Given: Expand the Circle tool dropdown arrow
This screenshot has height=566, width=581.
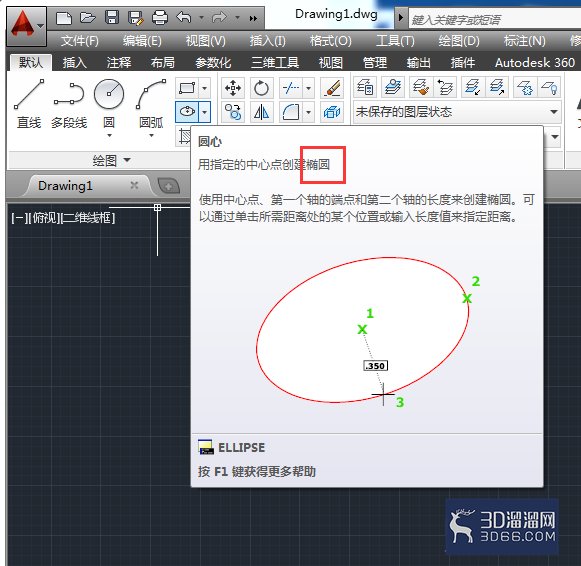Looking at the screenshot, I should (109, 136).
